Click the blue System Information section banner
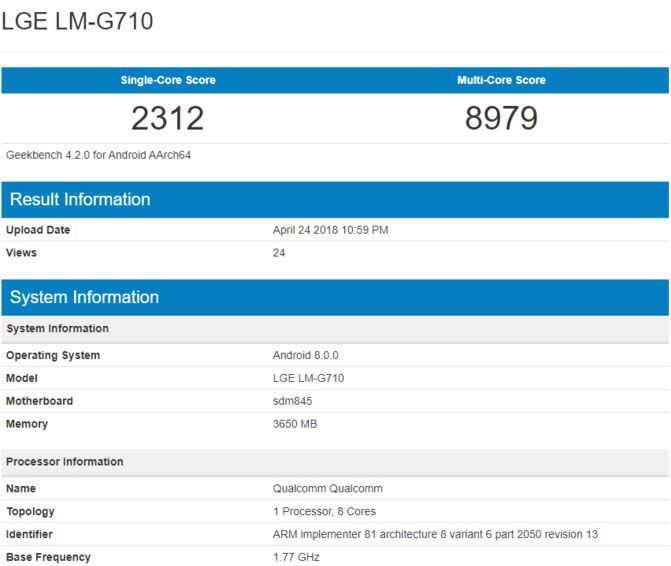Viewport: 671px width, 566px height. (x=335, y=297)
